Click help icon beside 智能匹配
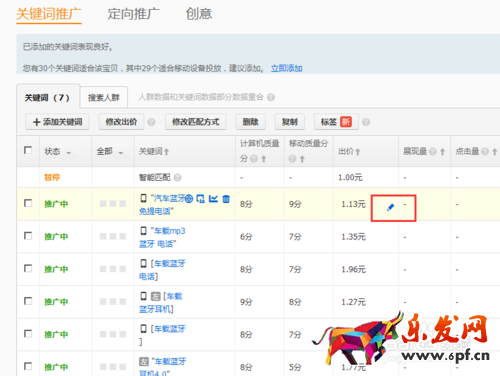Viewport: 500px width, 376px height. tap(178, 177)
